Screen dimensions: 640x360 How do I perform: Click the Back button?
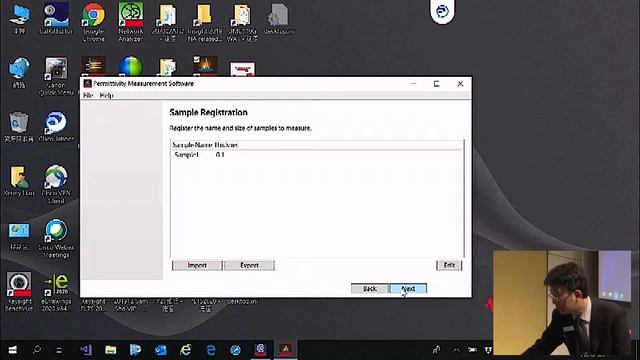pos(370,289)
